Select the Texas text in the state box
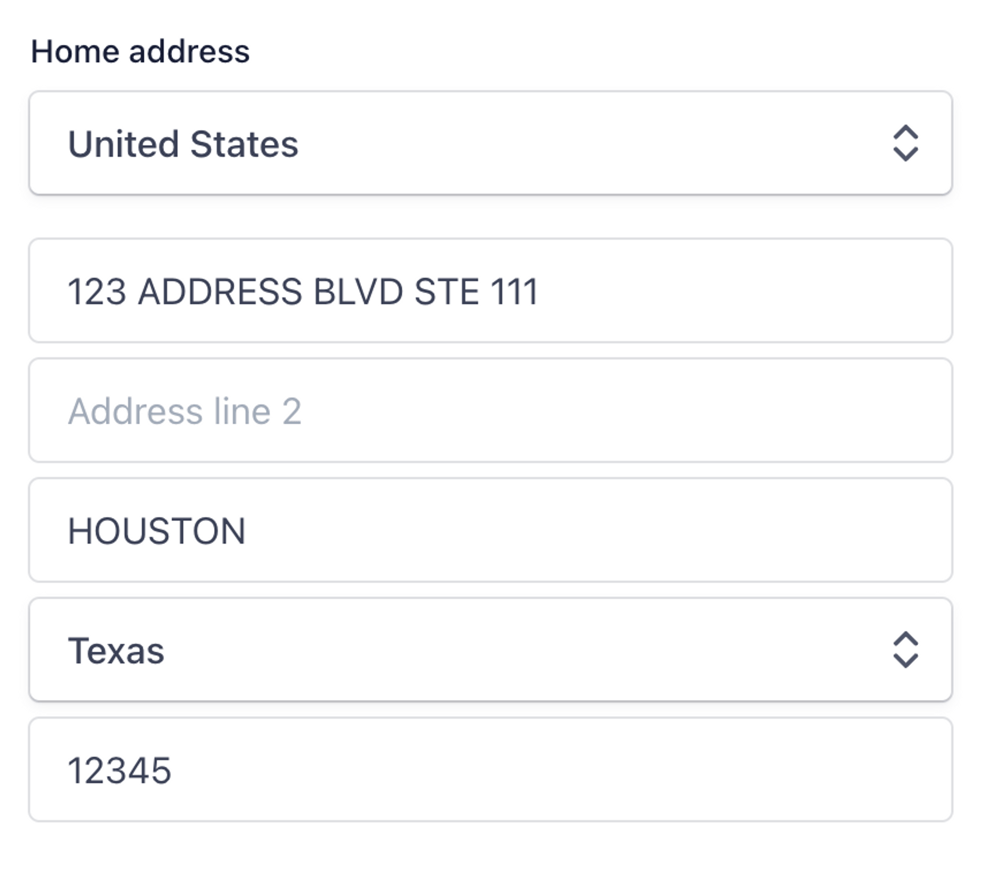The height and width of the screenshot is (873, 997). [x=116, y=650]
